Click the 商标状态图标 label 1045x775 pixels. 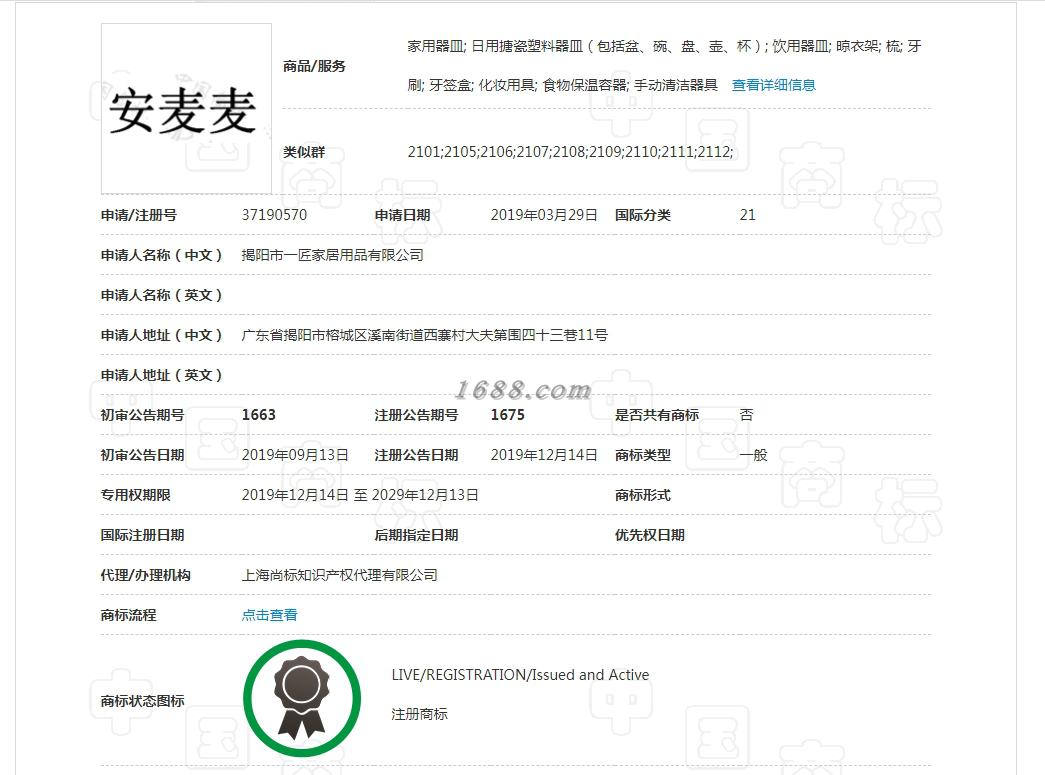pyautogui.click(x=143, y=701)
